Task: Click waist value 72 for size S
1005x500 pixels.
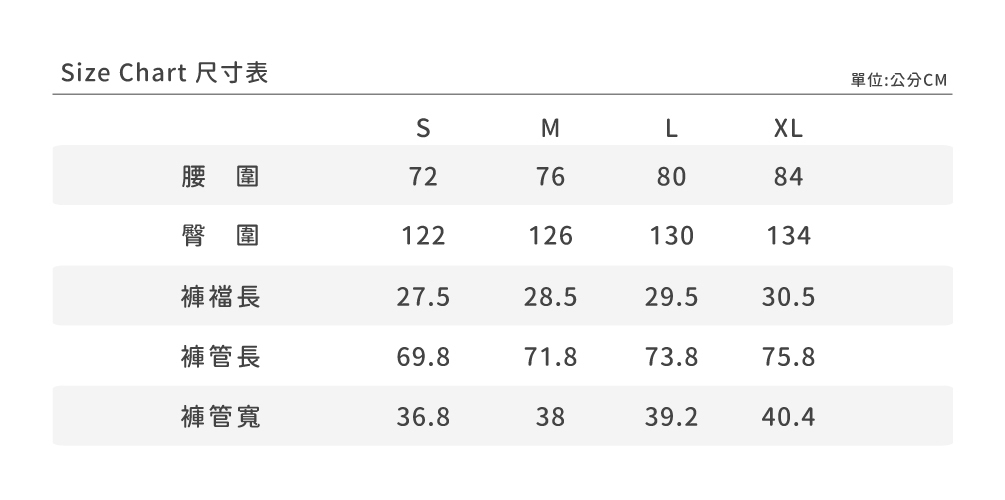Action: tap(423, 177)
